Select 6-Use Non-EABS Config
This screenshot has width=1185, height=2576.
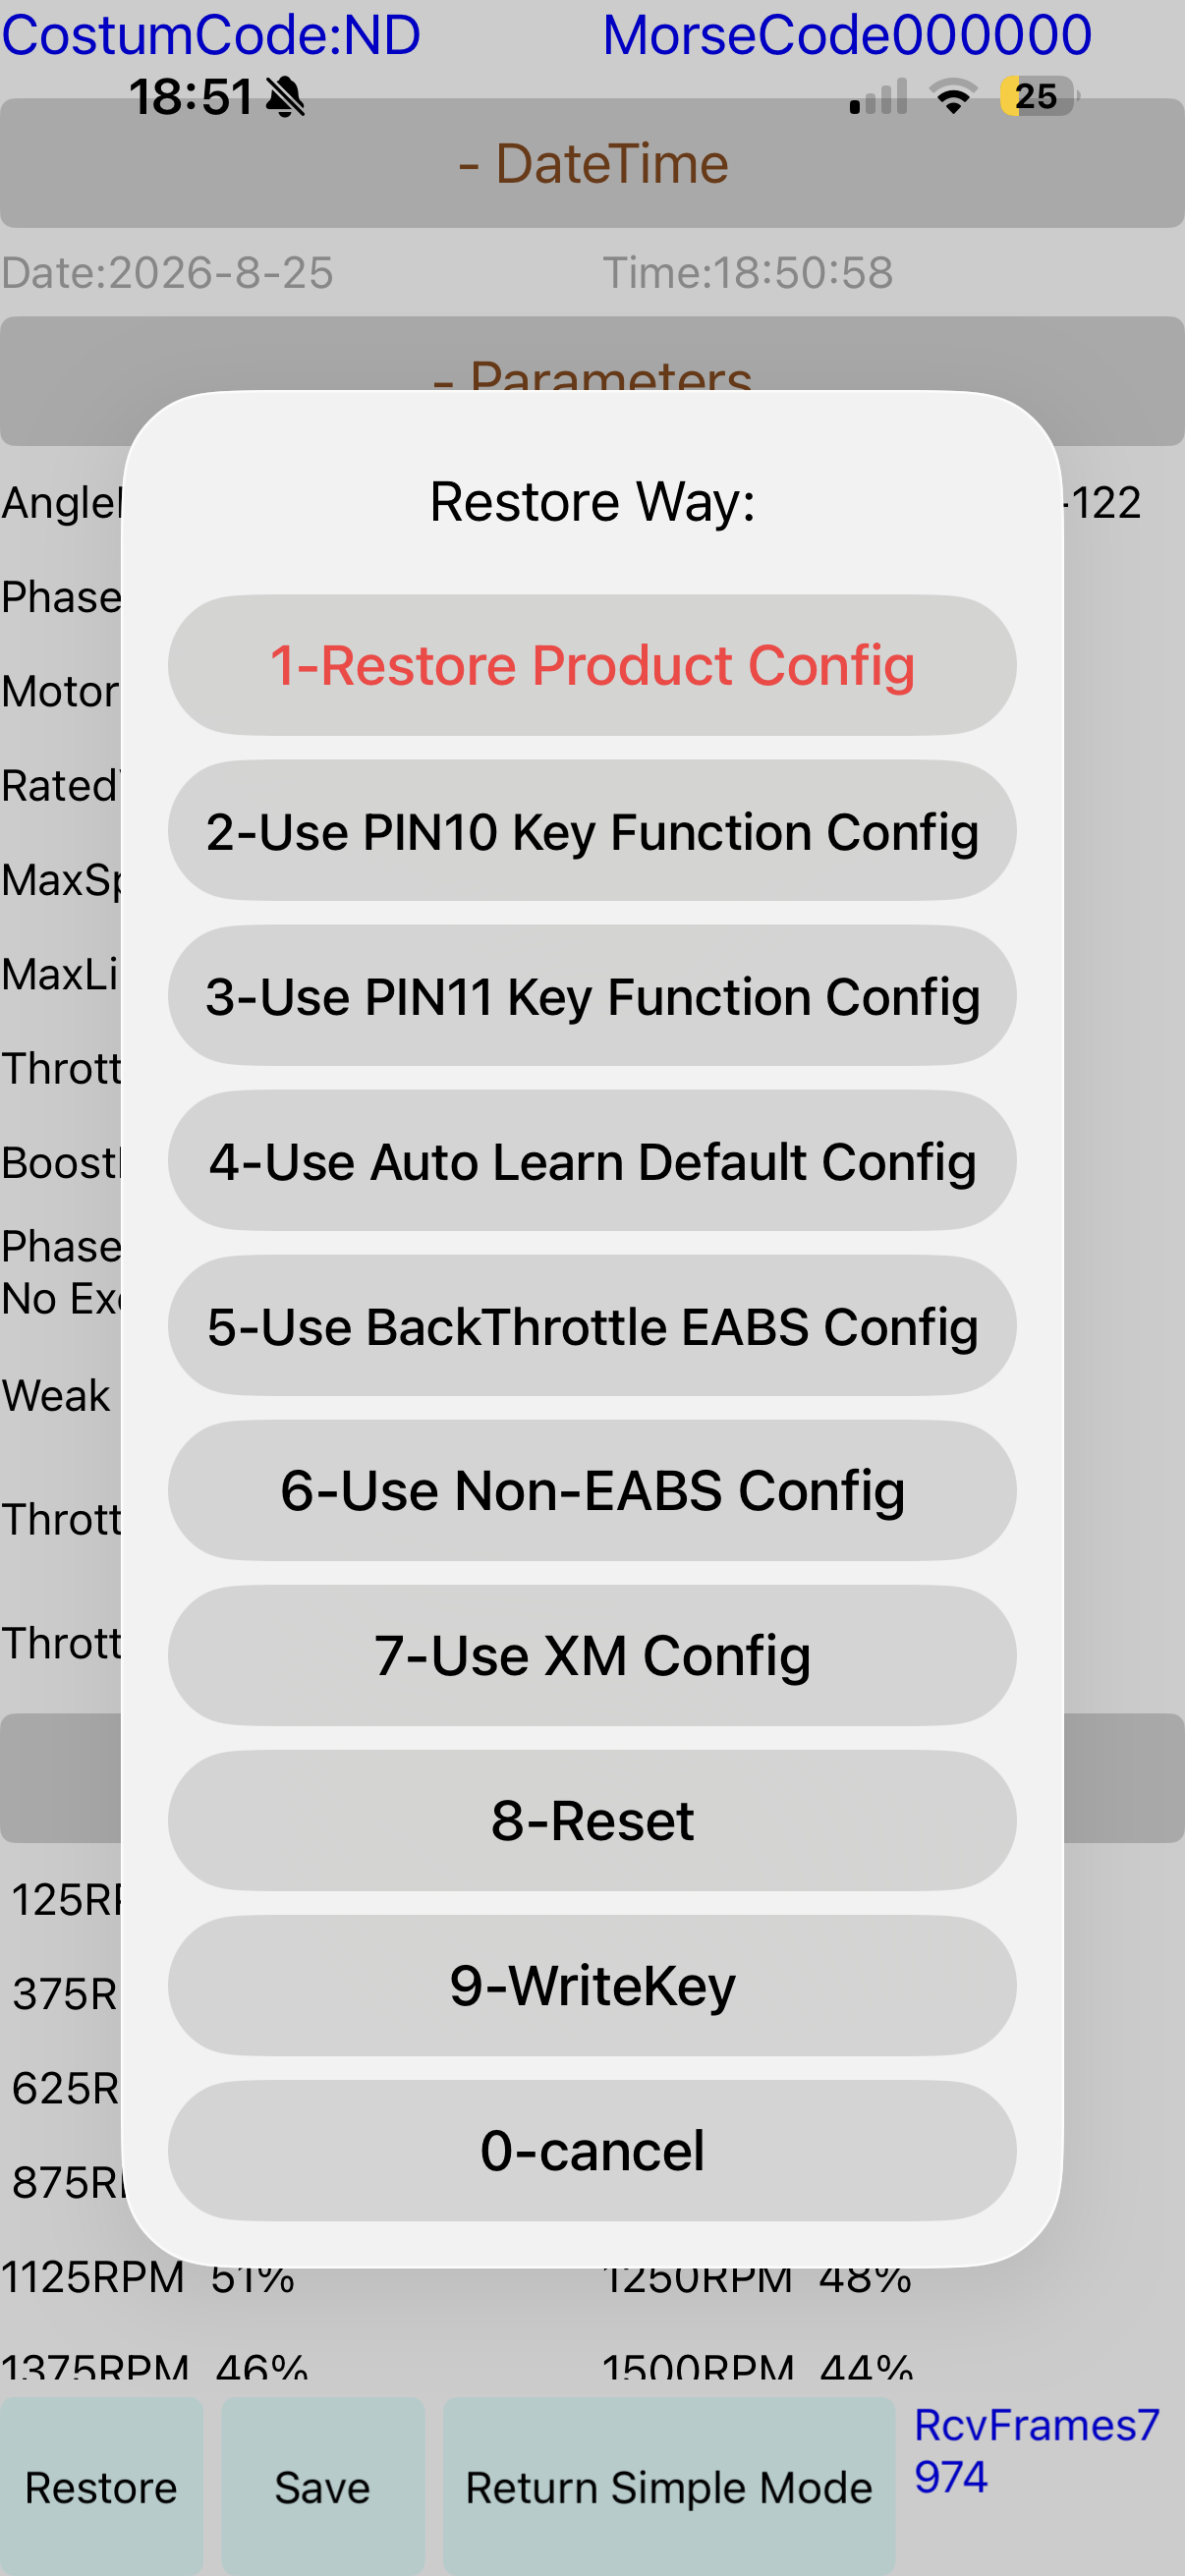click(x=592, y=1490)
